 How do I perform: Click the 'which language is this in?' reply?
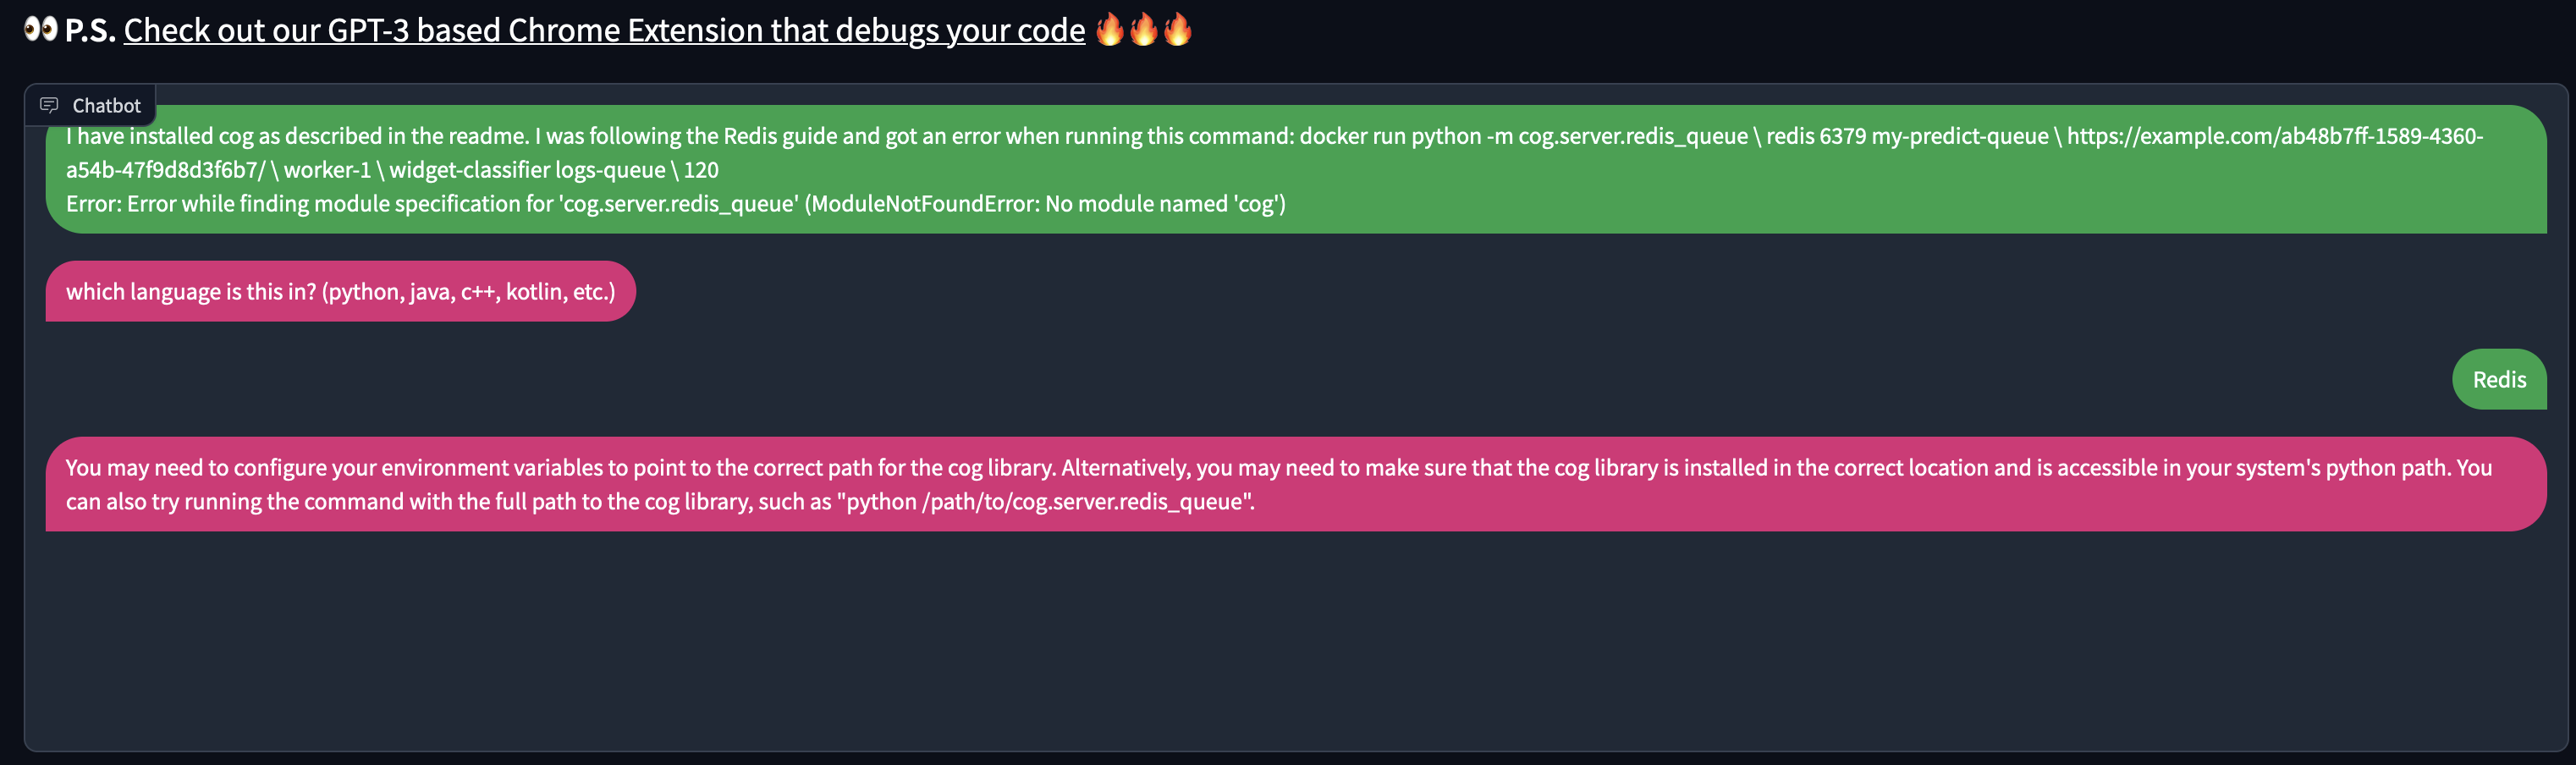341,291
